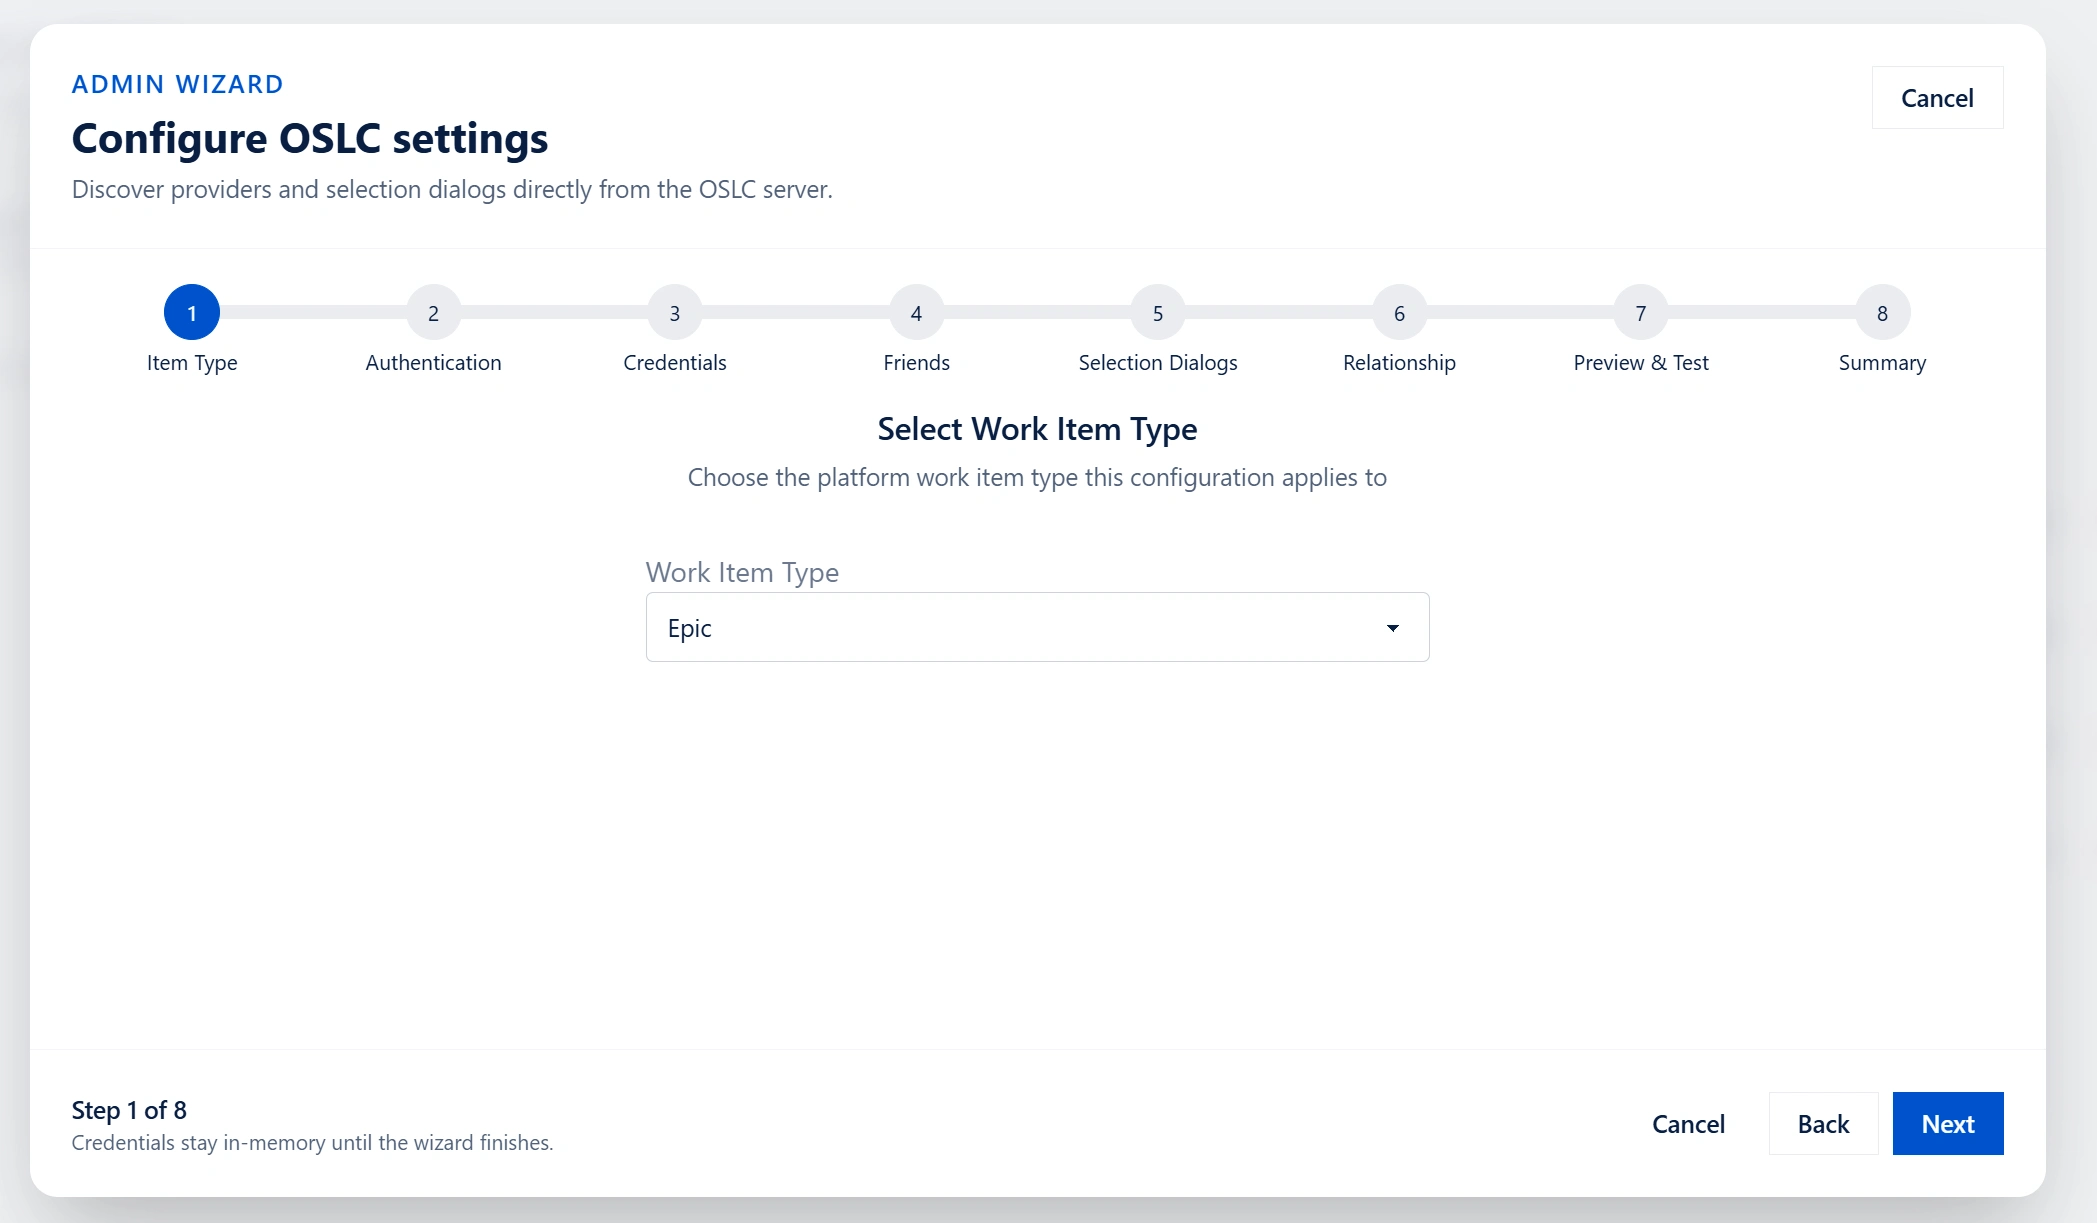Click Cancel in the footer
This screenshot has width=2097, height=1223.
tap(1688, 1124)
